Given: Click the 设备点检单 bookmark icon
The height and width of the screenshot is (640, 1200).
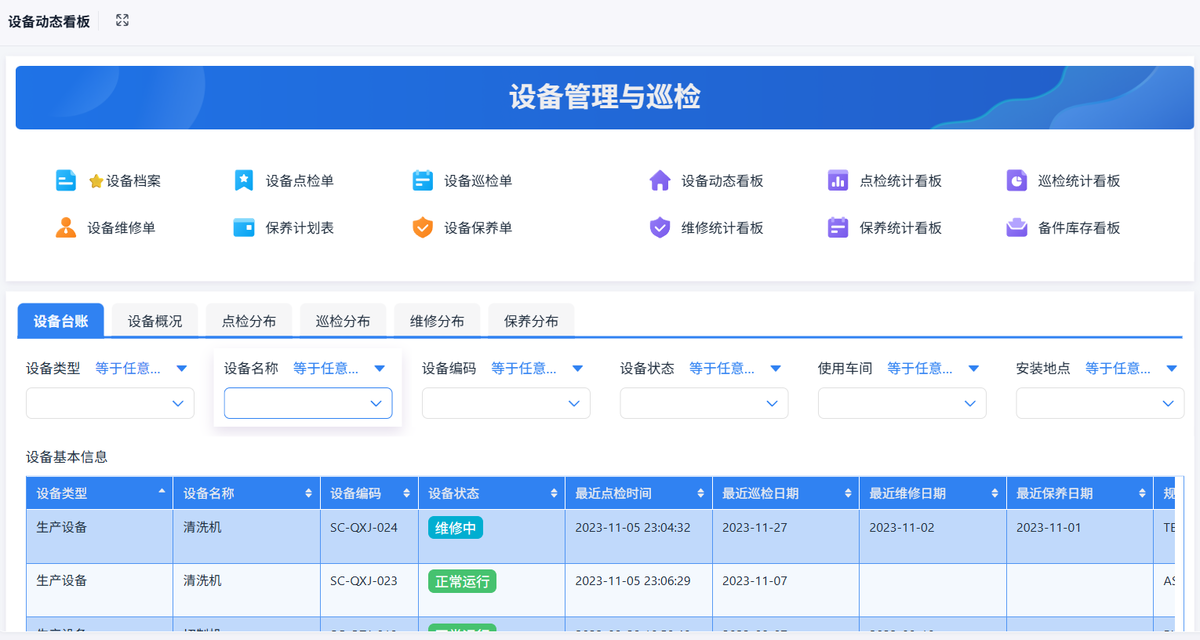Looking at the screenshot, I should (244, 181).
